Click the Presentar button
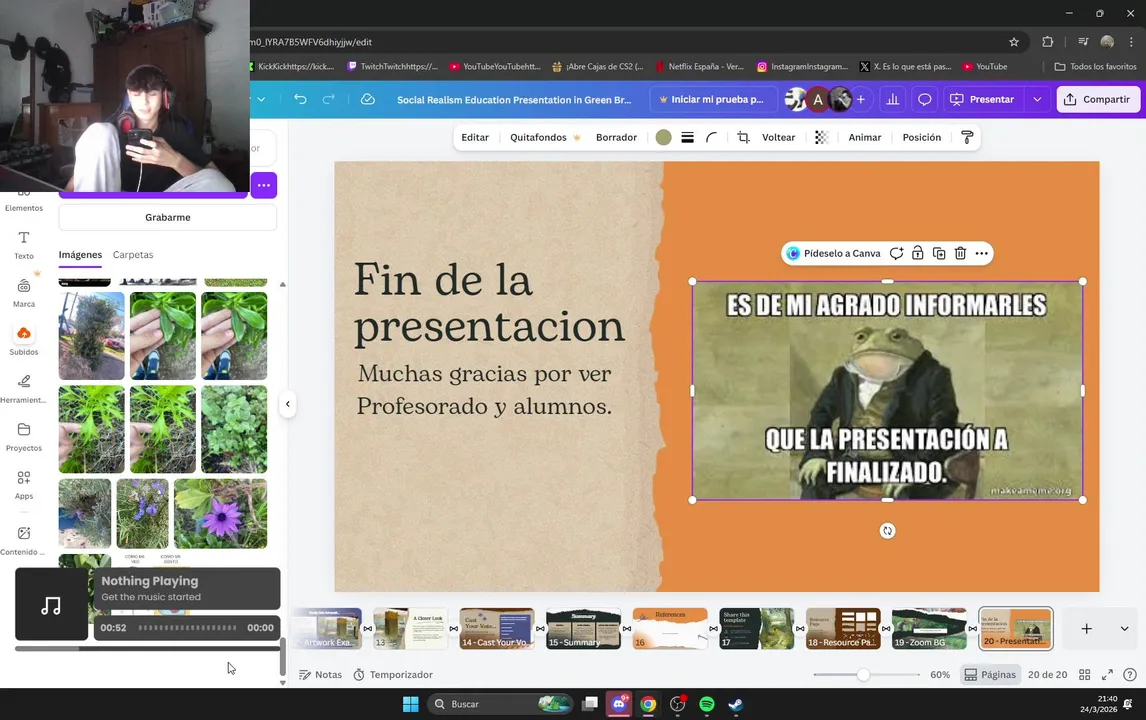The image size is (1146, 720). coord(982,99)
